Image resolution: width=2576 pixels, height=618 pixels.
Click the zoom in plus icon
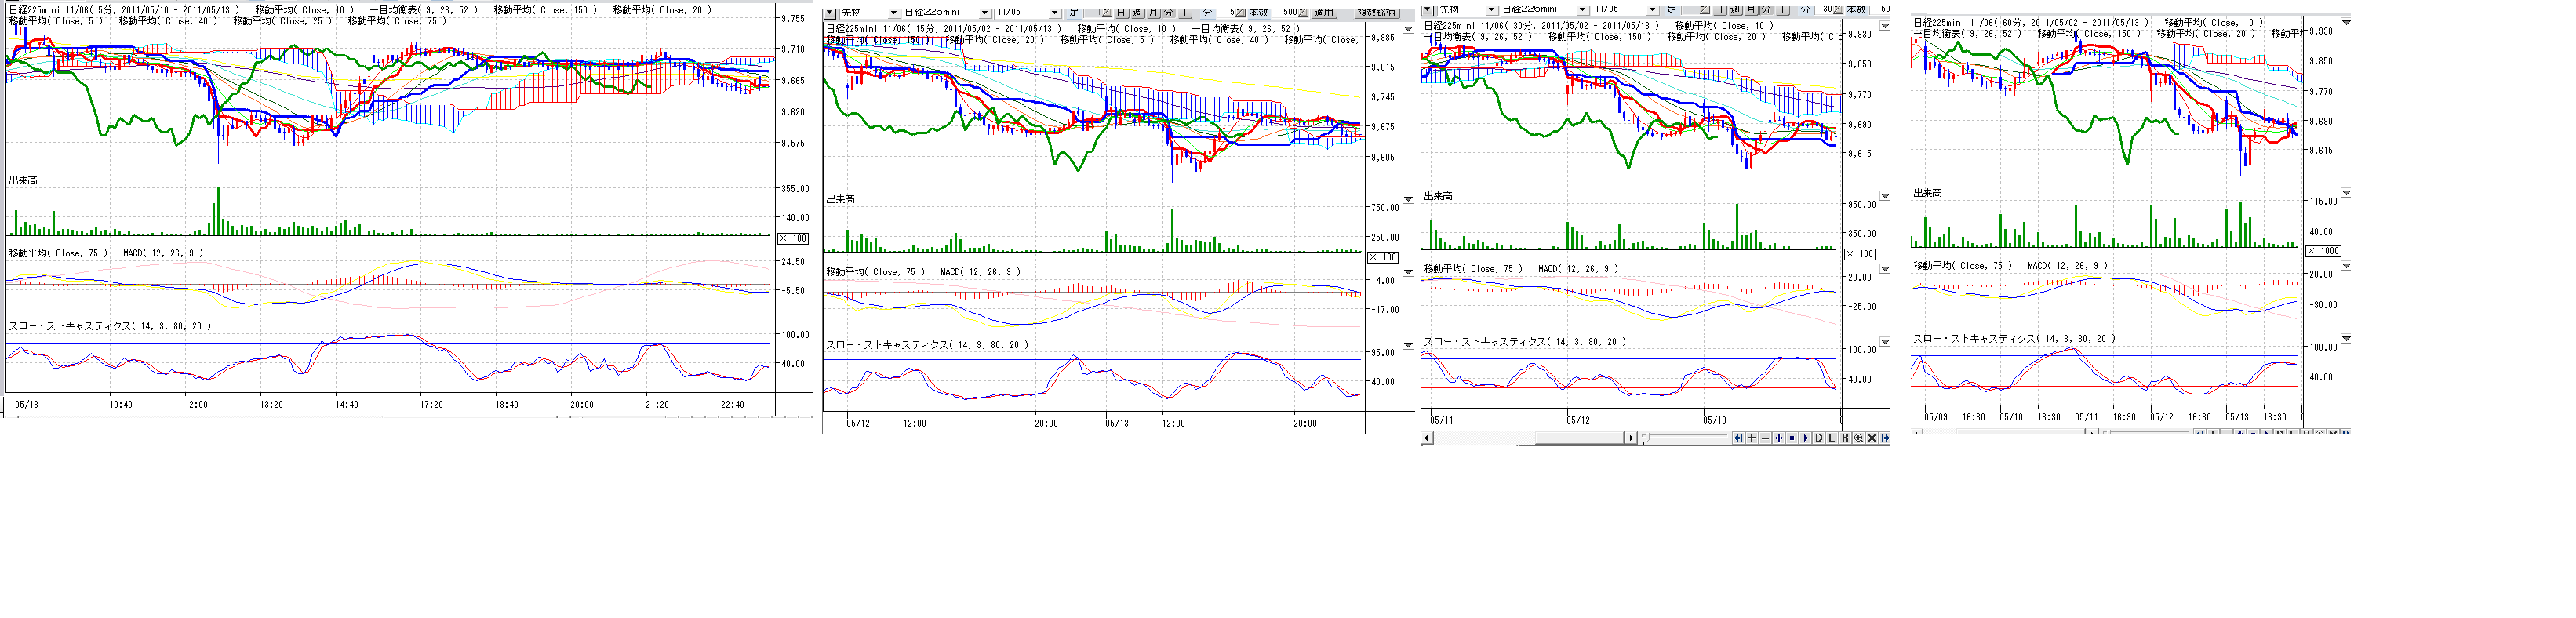coord(1752,438)
